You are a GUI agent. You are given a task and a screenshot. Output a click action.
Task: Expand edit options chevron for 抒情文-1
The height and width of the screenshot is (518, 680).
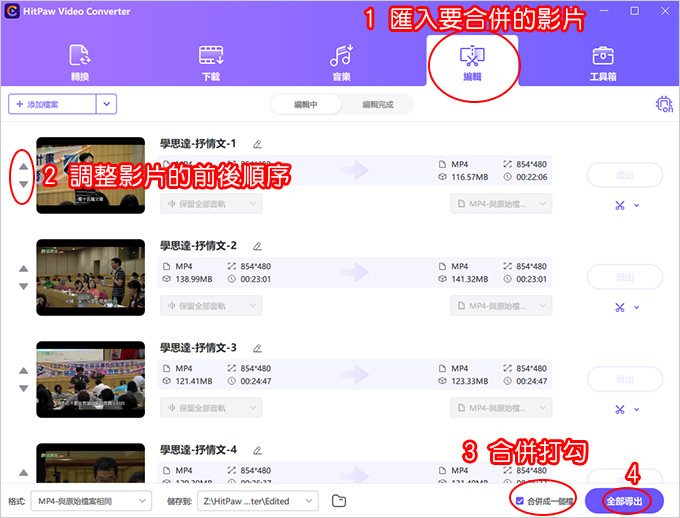[636, 206]
